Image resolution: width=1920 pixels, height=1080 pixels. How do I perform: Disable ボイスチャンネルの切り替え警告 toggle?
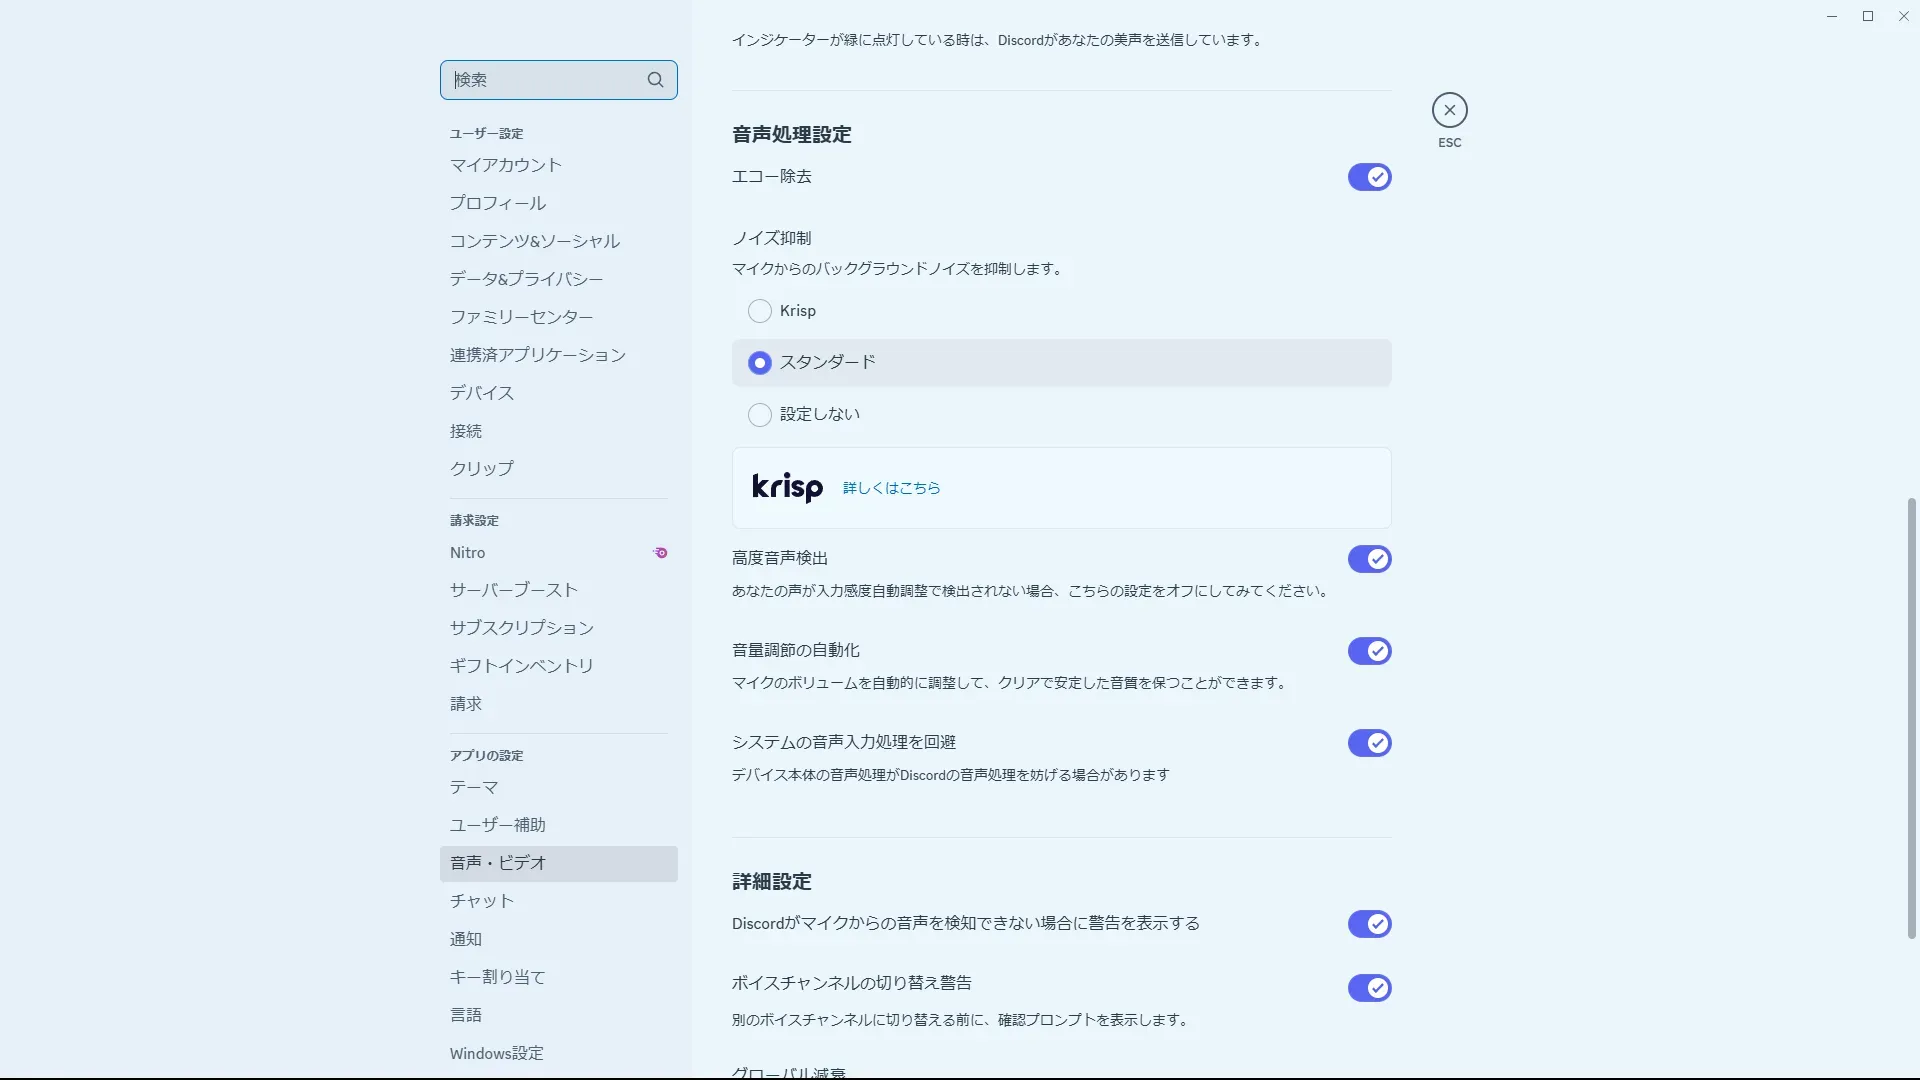1369,988
